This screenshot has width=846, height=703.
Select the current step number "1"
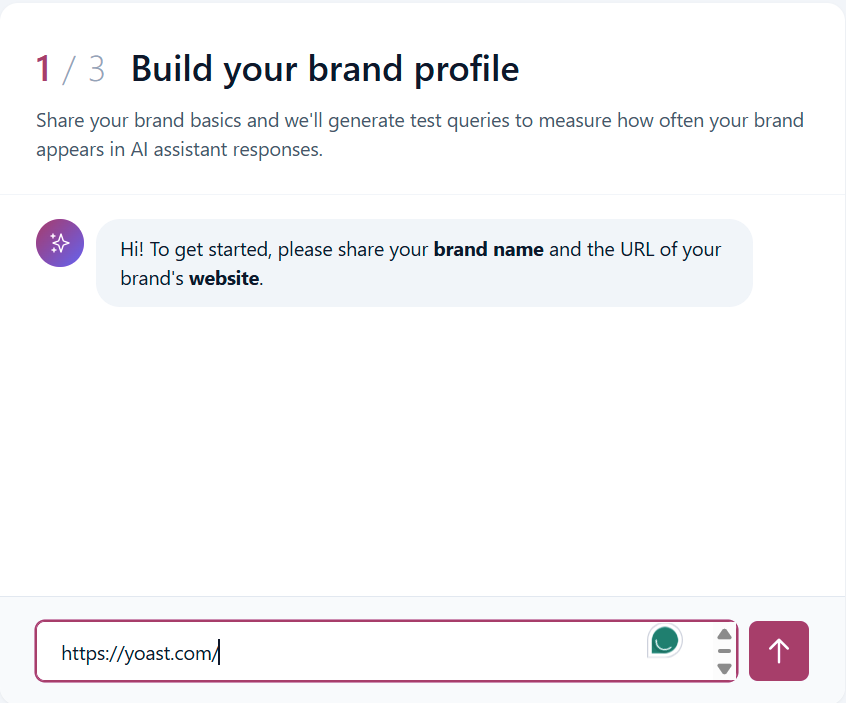coord(44,69)
